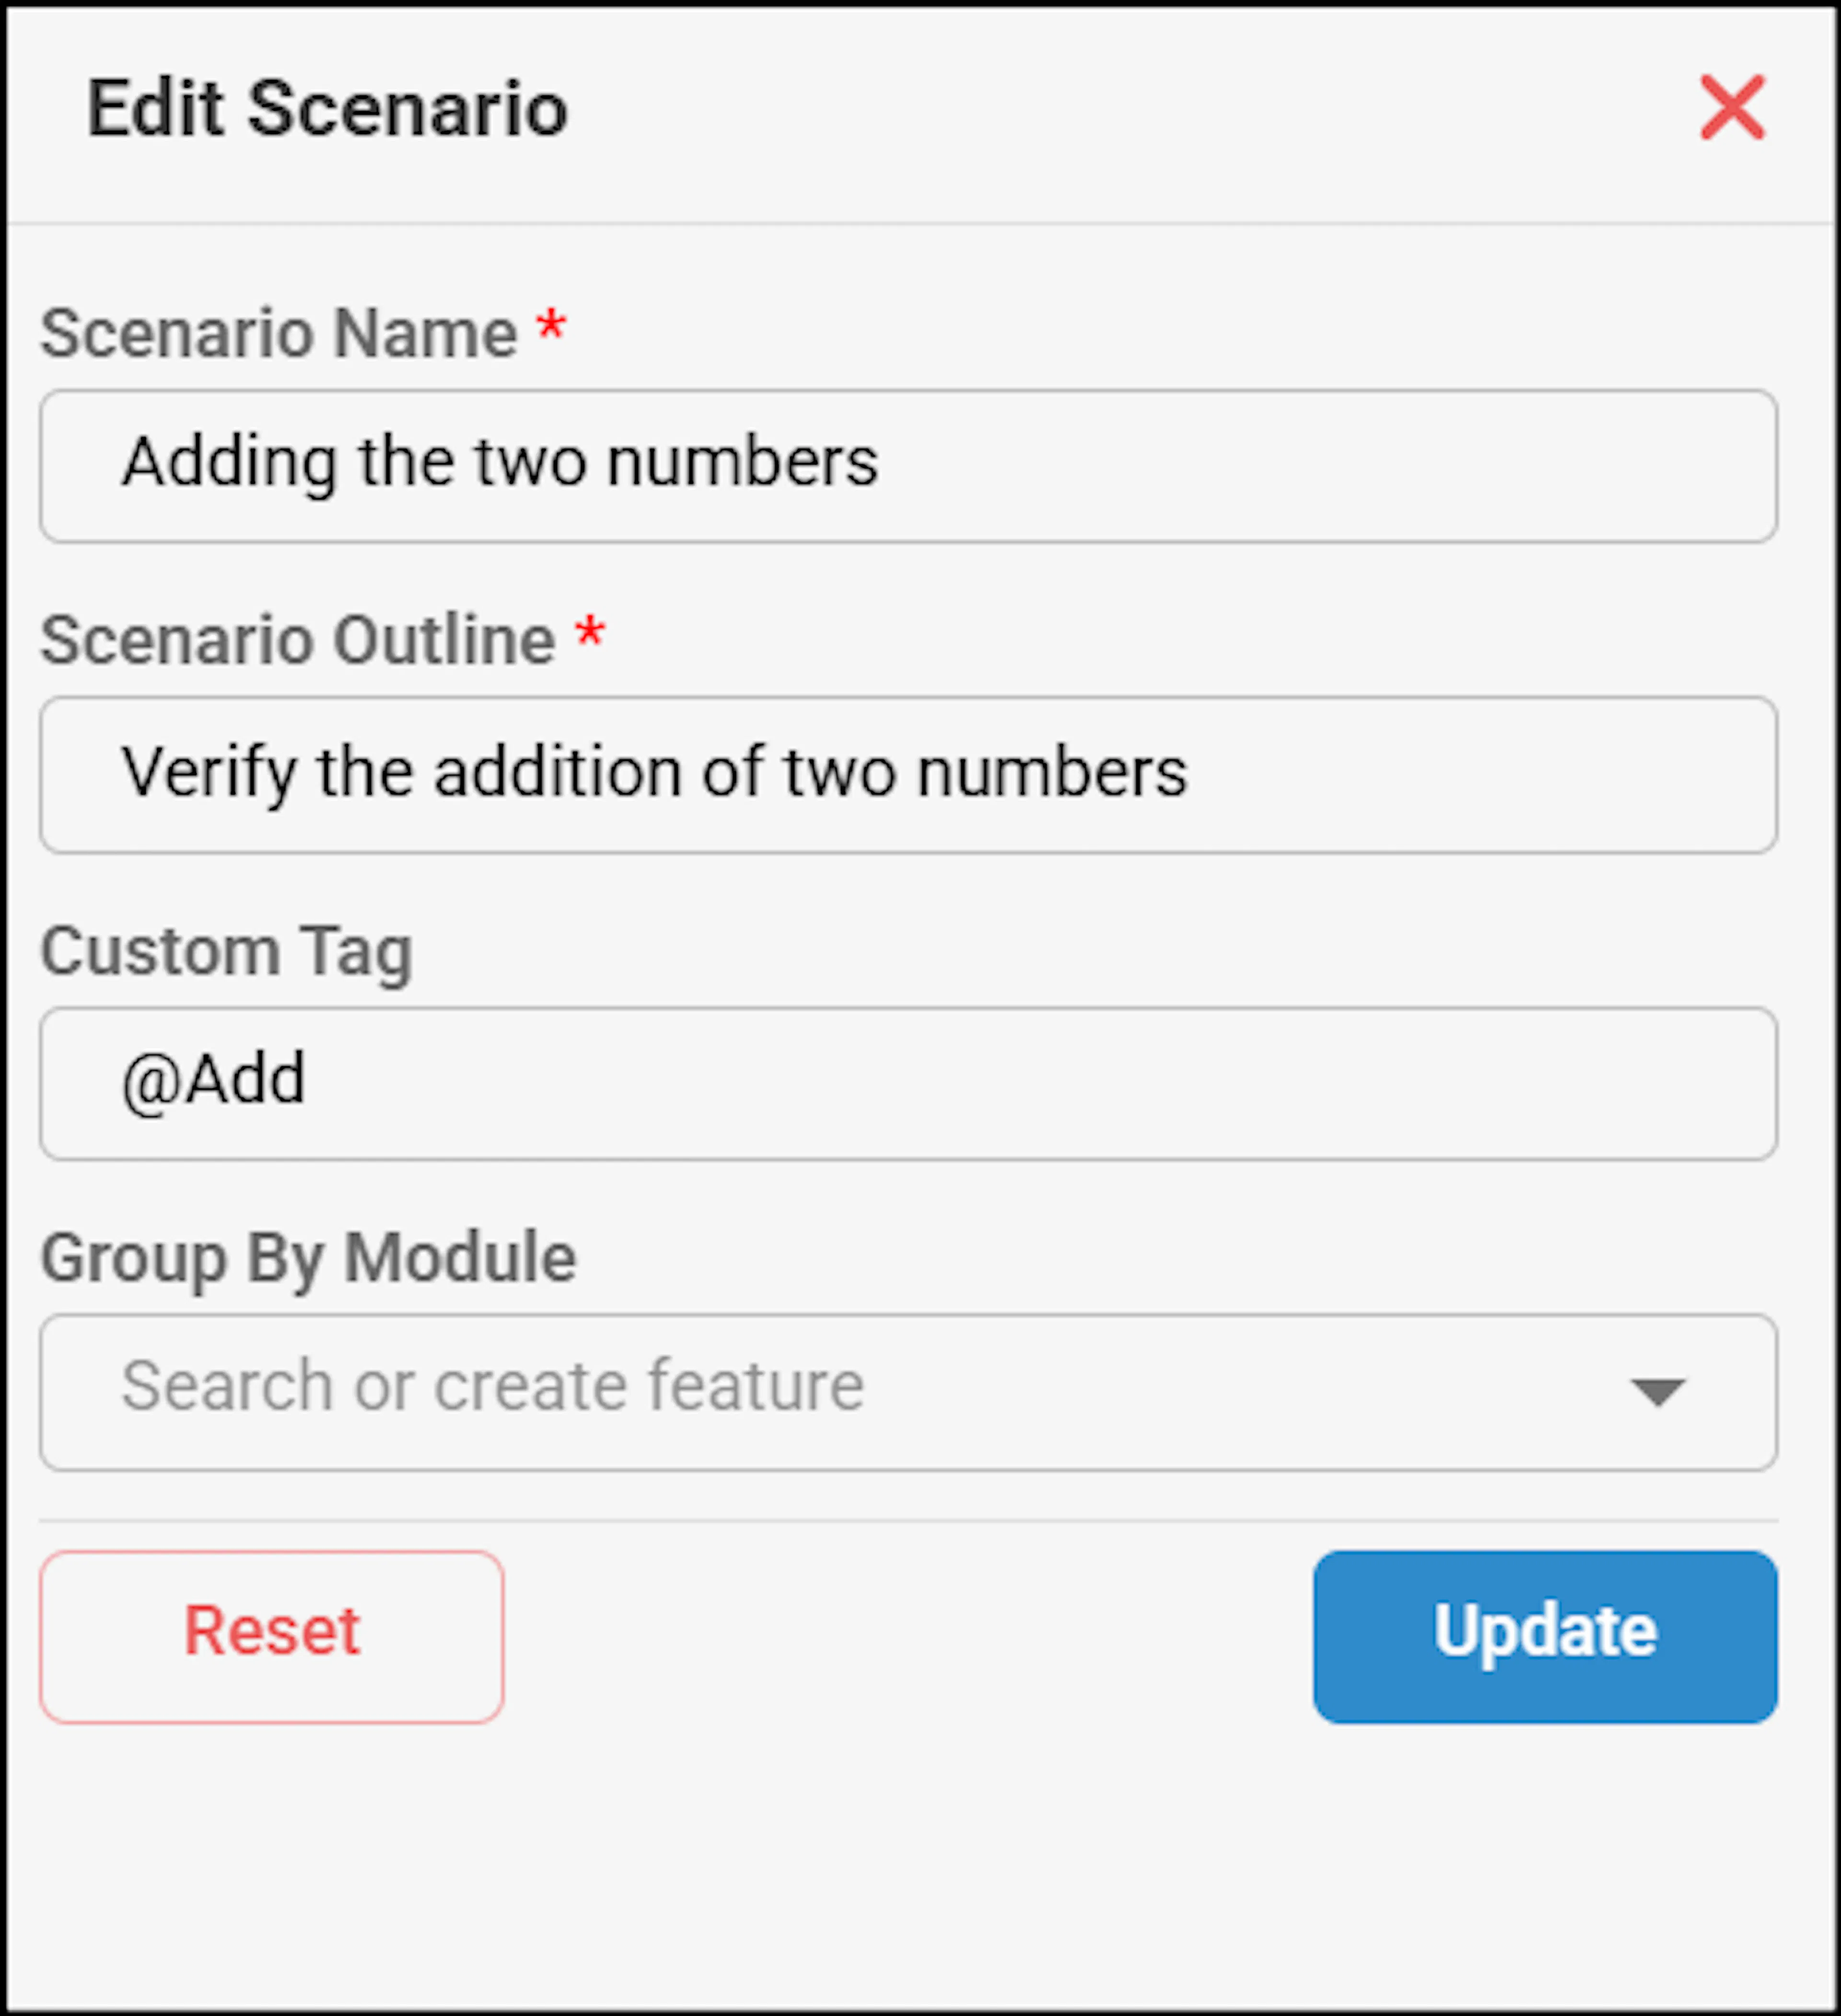This screenshot has height=2016, width=1841.
Task: Open the Group By Module combo box
Action: pos(908,1392)
